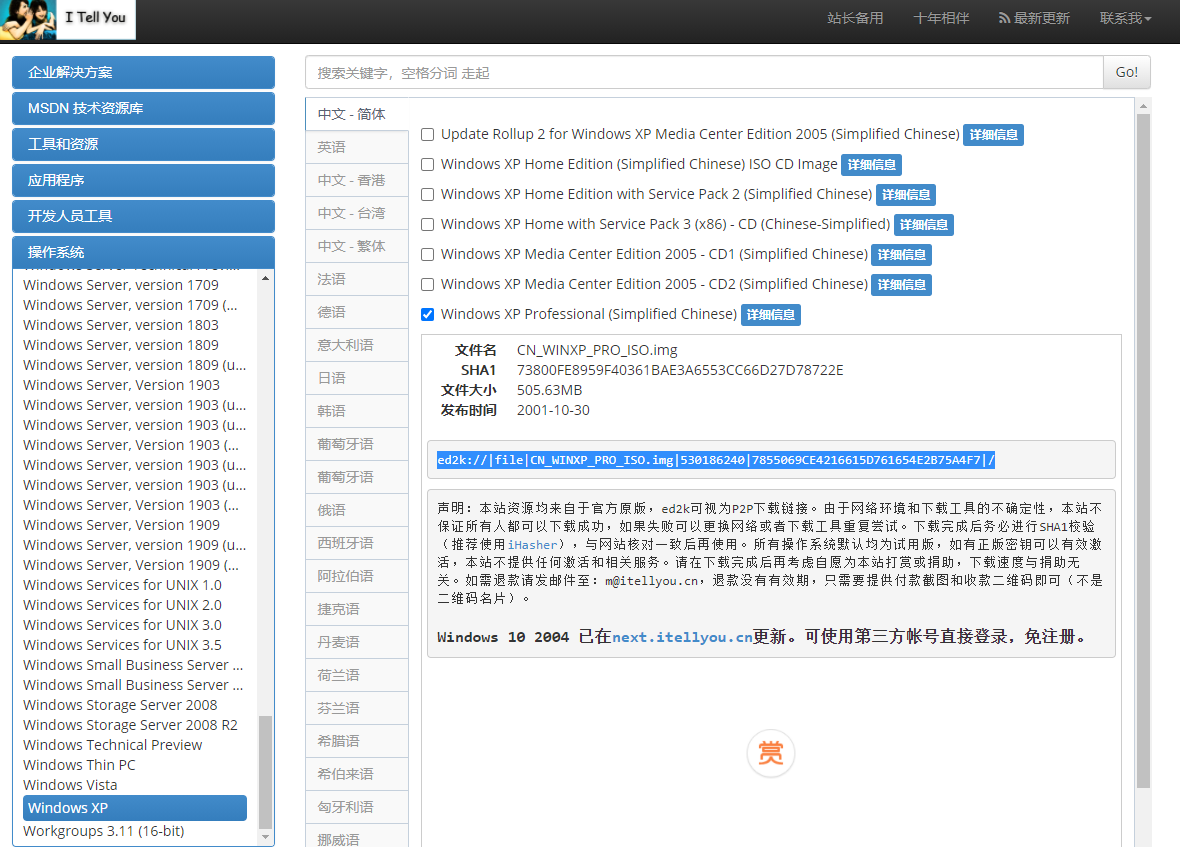Click the RSS 最新更新 icon link
Image resolution: width=1180 pixels, height=847 pixels.
pyautogui.click(x=1034, y=18)
